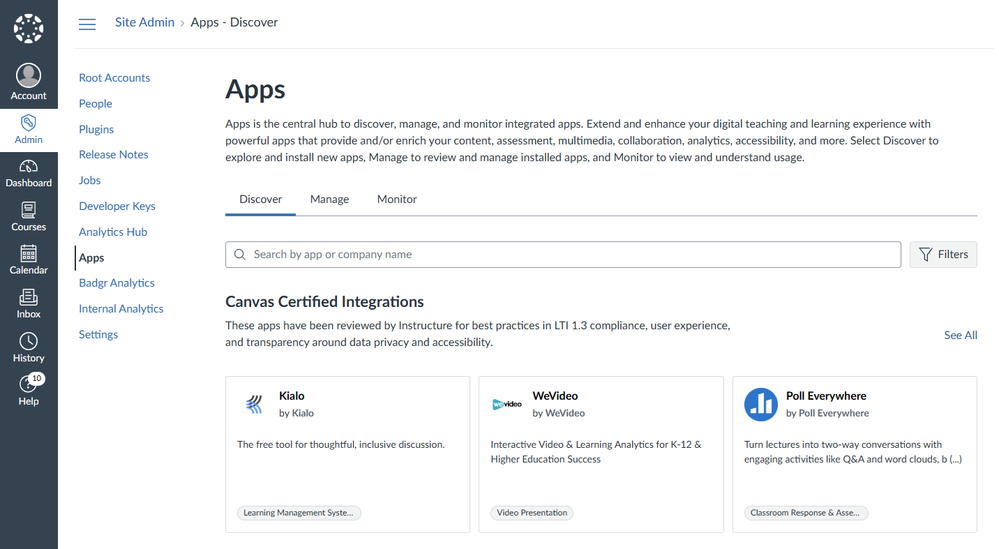The height and width of the screenshot is (549, 999).
Task: Click the Canvas logo in the sidebar
Action: [x=28, y=28]
